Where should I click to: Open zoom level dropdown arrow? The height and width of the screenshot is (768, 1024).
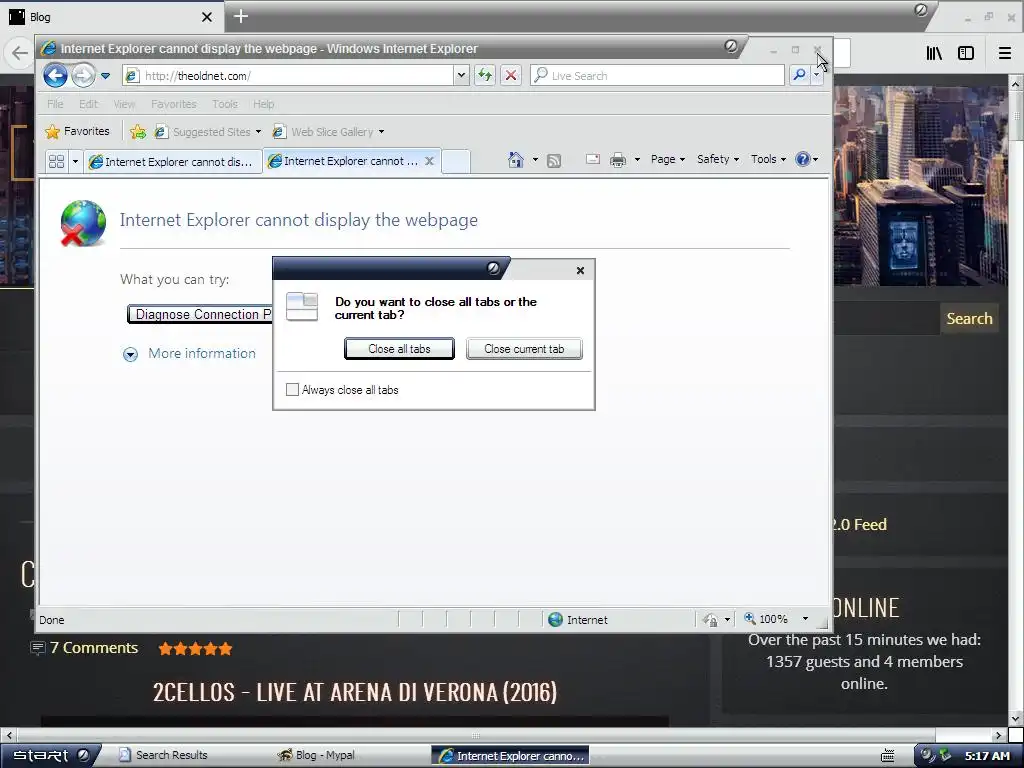coord(805,619)
